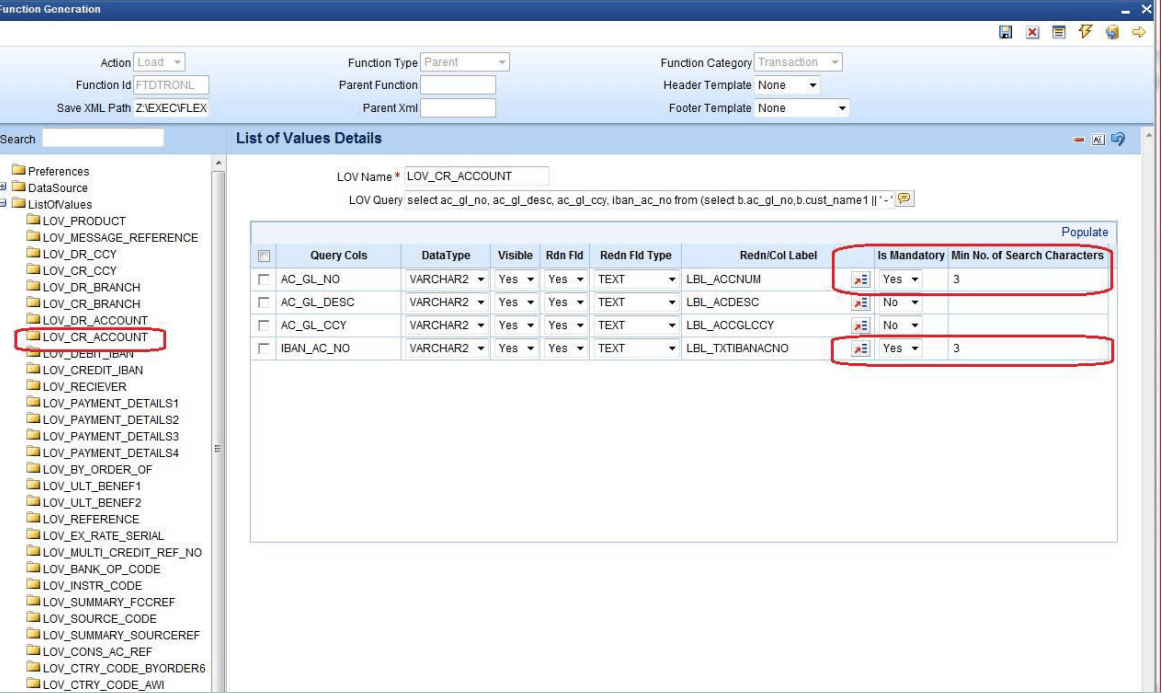1162x693 pixels.
Task: Click the LOV Query text field
Action: (x=649, y=199)
